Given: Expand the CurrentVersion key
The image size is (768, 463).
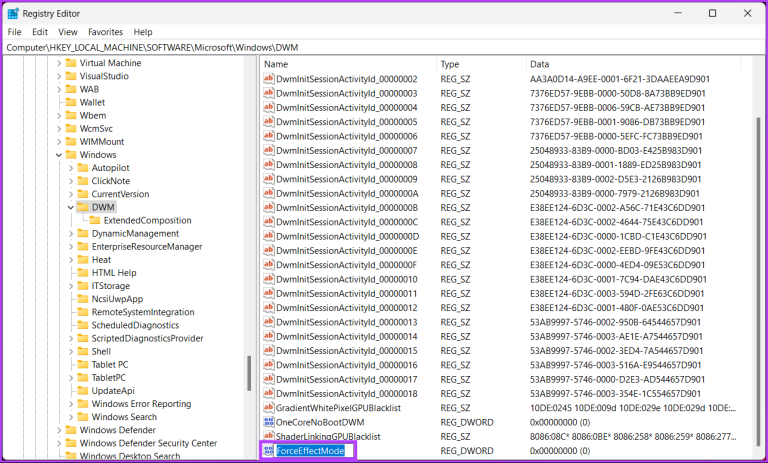Looking at the screenshot, I should pyautogui.click(x=70, y=194).
